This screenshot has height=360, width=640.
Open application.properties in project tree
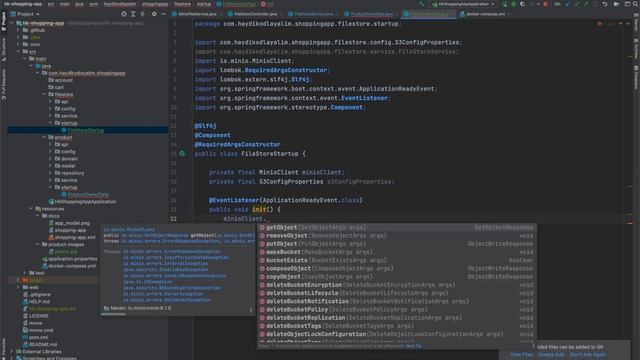click(x=73, y=259)
